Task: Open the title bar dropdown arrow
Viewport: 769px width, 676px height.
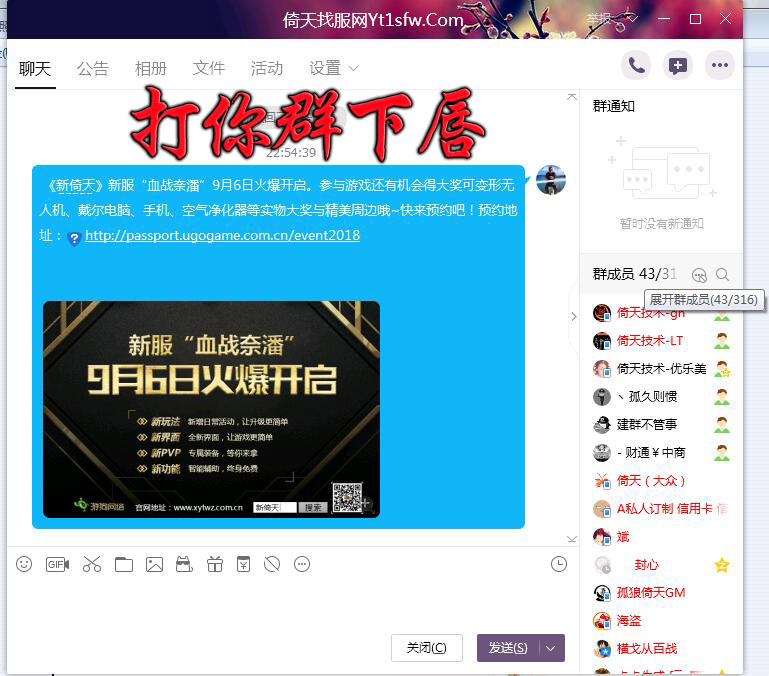Action: point(632,19)
